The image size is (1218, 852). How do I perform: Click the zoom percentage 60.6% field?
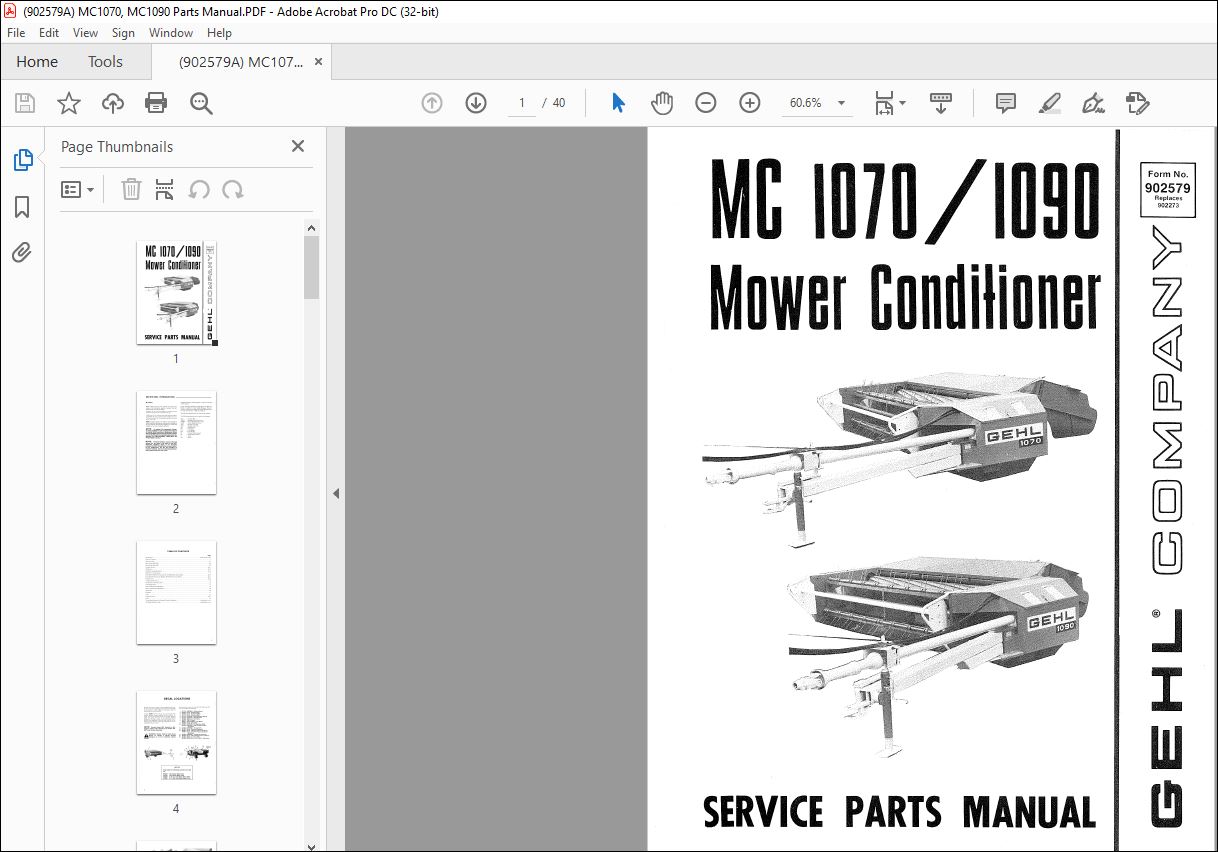[805, 103]
